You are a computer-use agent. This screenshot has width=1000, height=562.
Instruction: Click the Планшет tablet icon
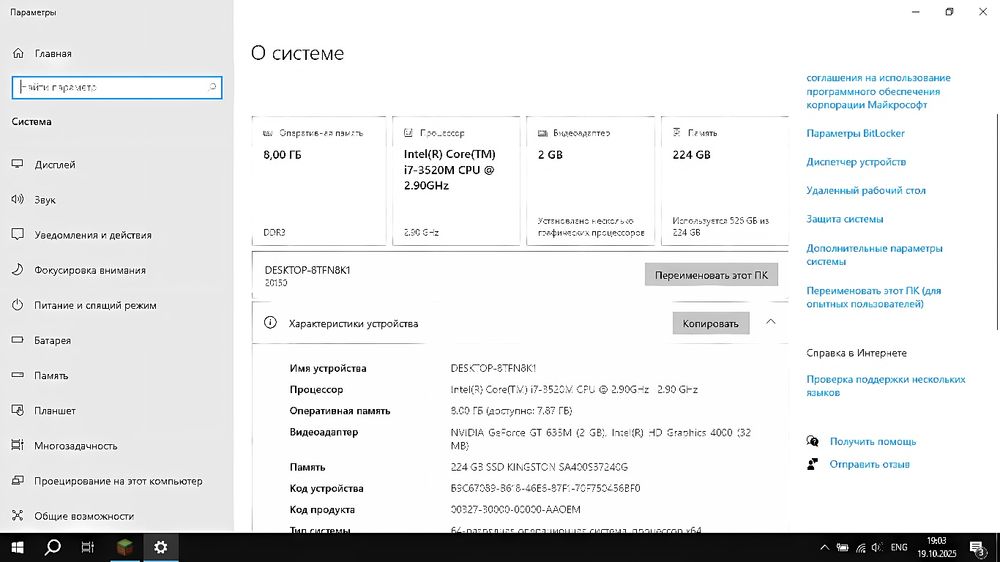(x=18, y=410)
